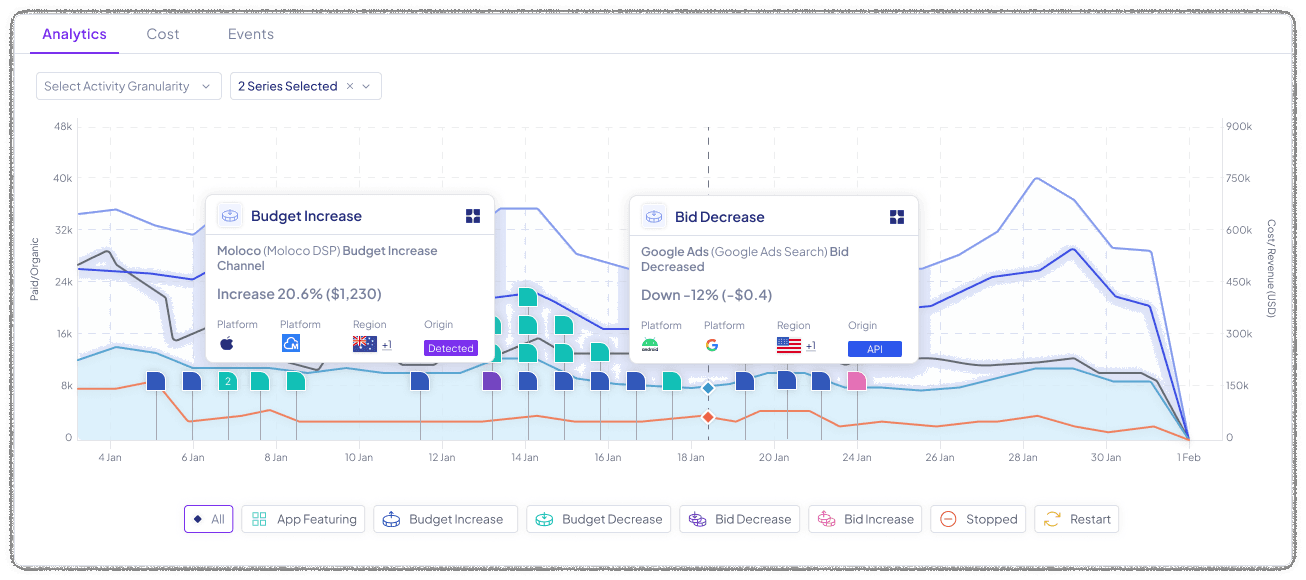Clear selected series with the x
This screenshot has width=1306, height=580.
(350, 86)
